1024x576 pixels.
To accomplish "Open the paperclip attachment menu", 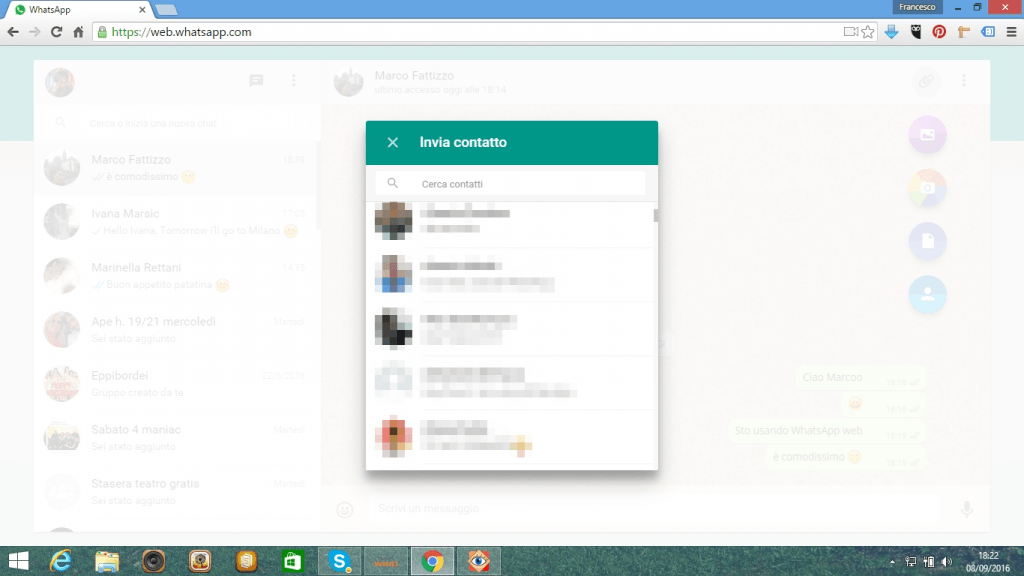I will point(926,82).
